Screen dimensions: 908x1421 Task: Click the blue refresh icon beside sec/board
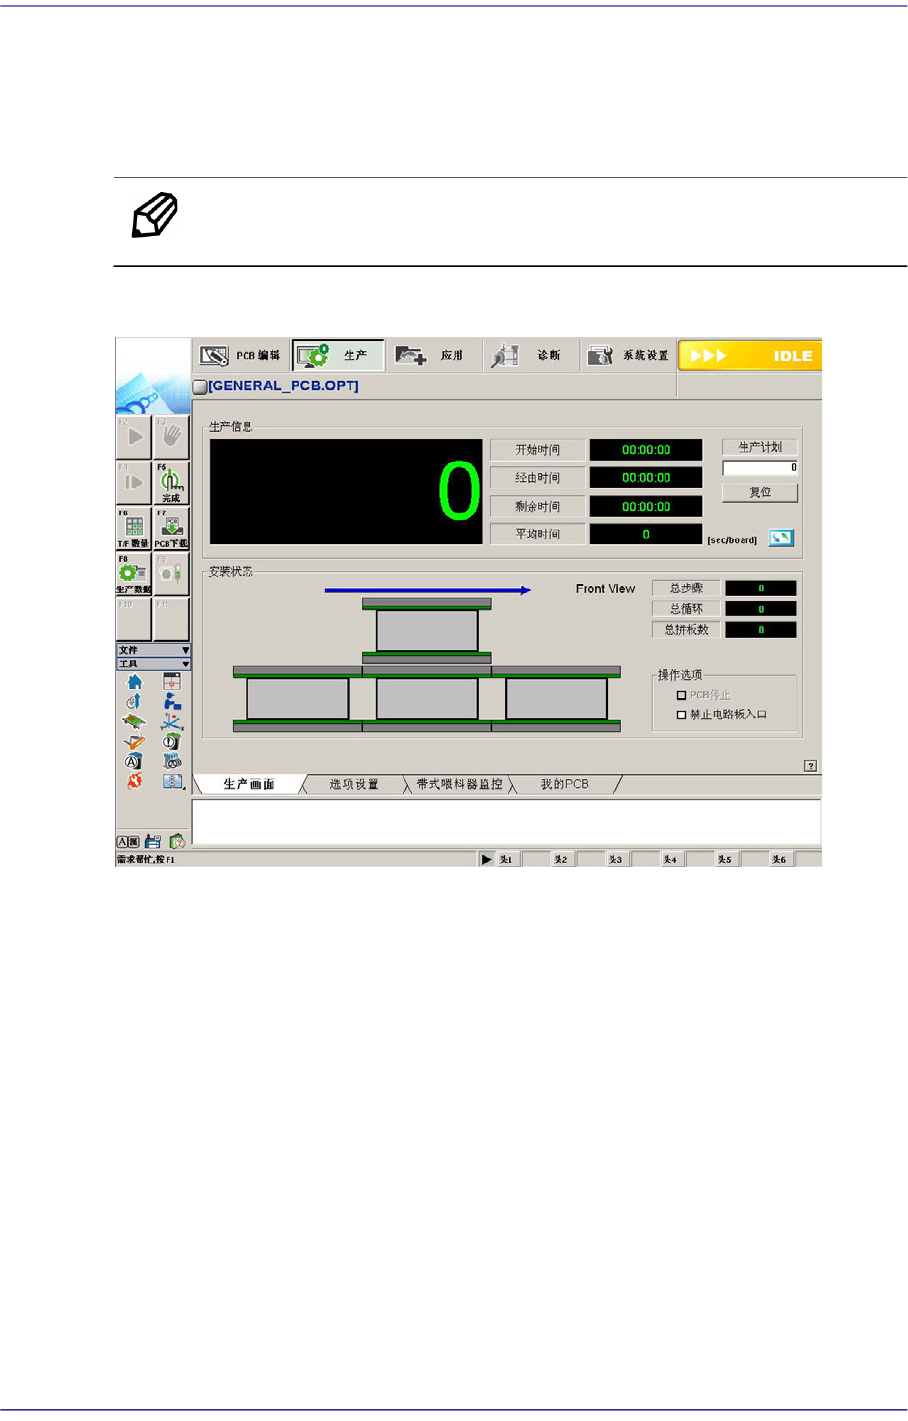[x=781, y=538]
